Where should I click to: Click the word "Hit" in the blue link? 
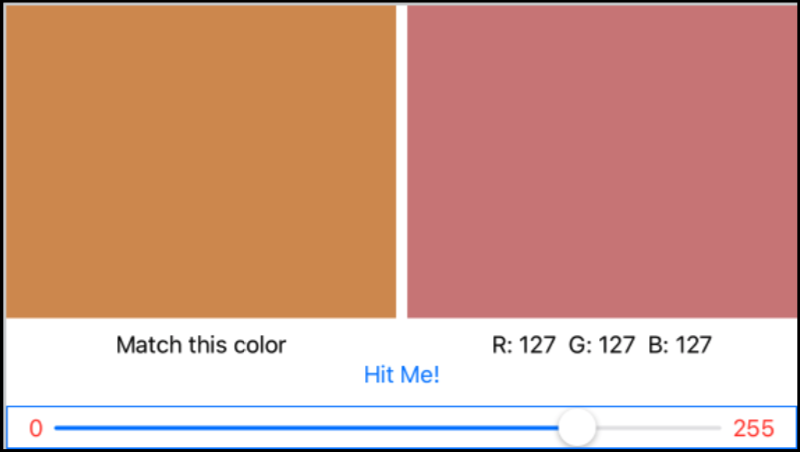379,376
